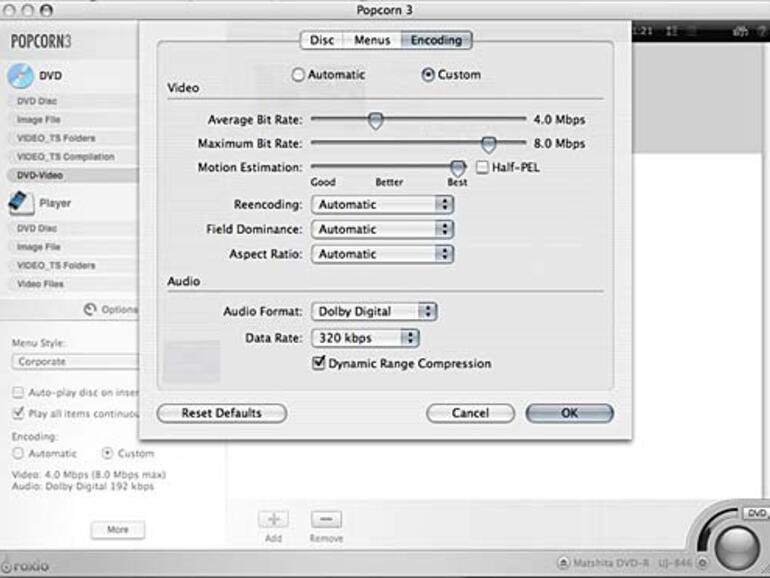Select DVD-Video in sidebar
Viewport: 770px width, 578px height.
[73, 175]
